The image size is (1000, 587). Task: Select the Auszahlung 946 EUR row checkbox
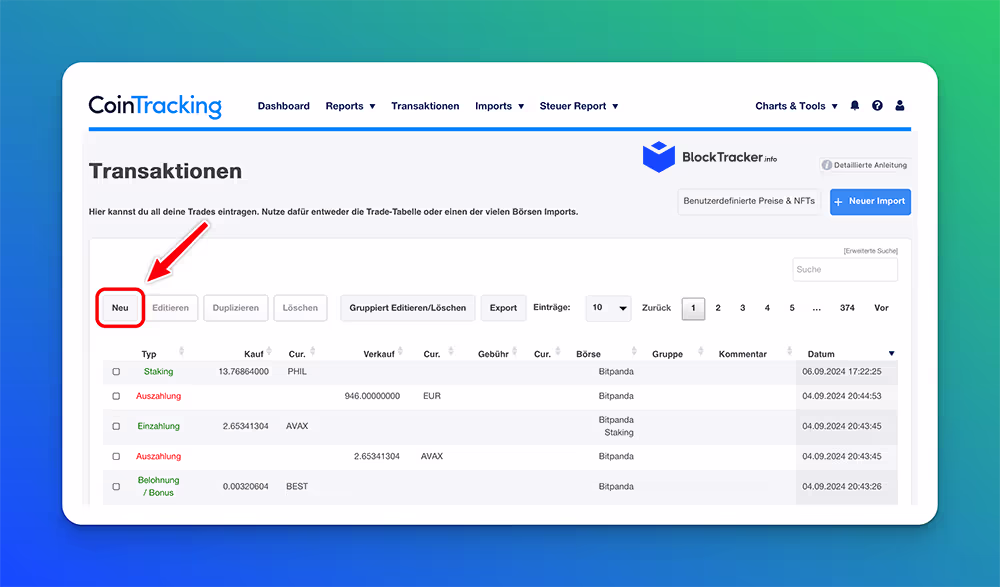116,396
